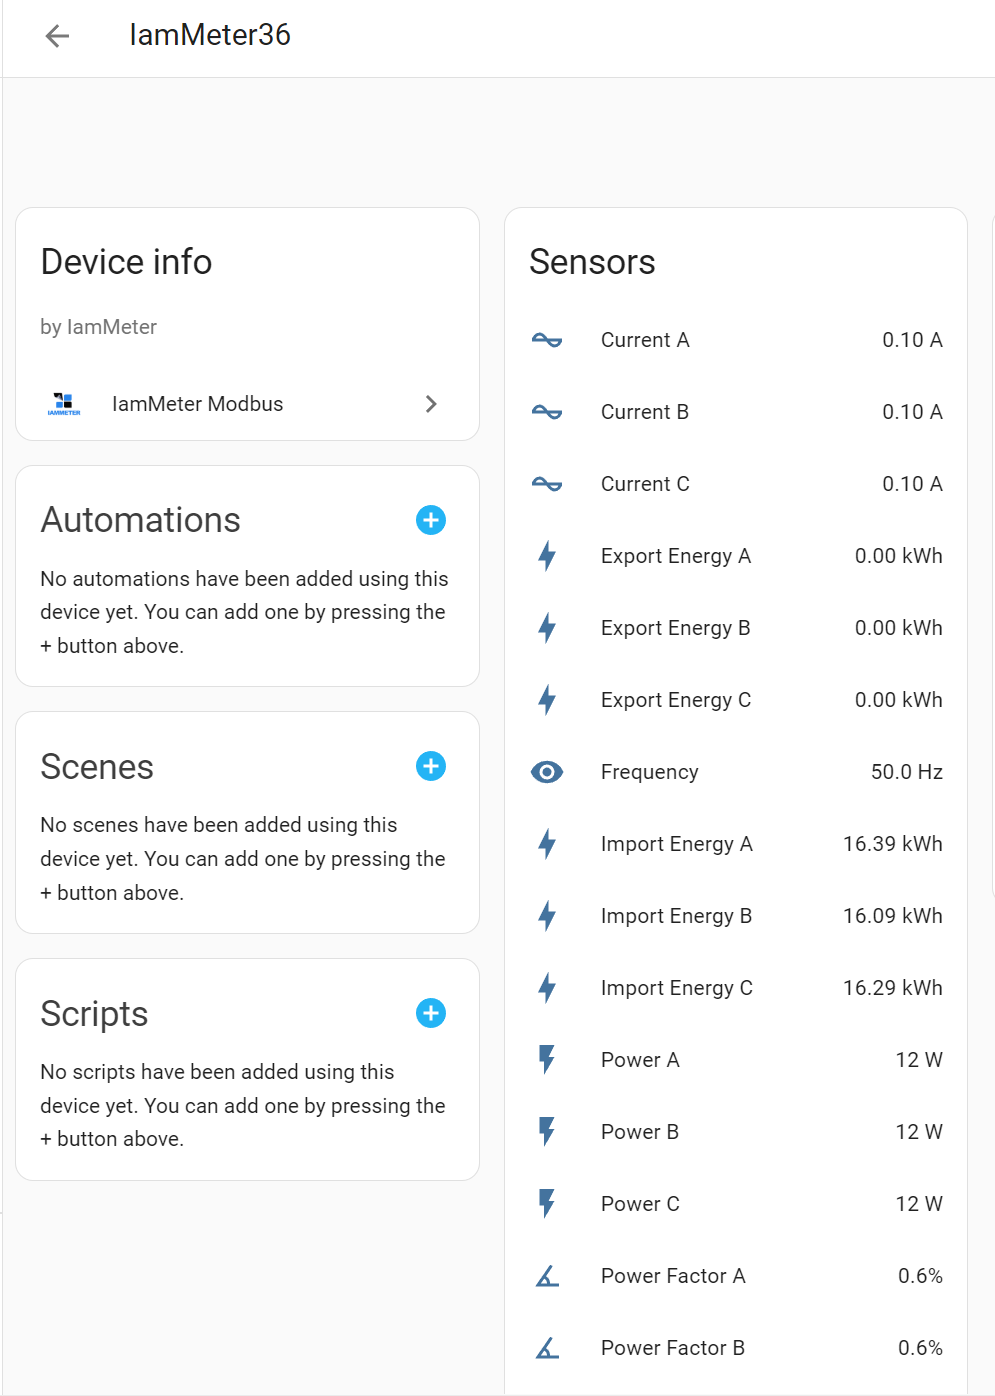The width and height of the screenshot is (995, 1396).
Task: Add a new automation with plus icon
Action: coord(431,520)
